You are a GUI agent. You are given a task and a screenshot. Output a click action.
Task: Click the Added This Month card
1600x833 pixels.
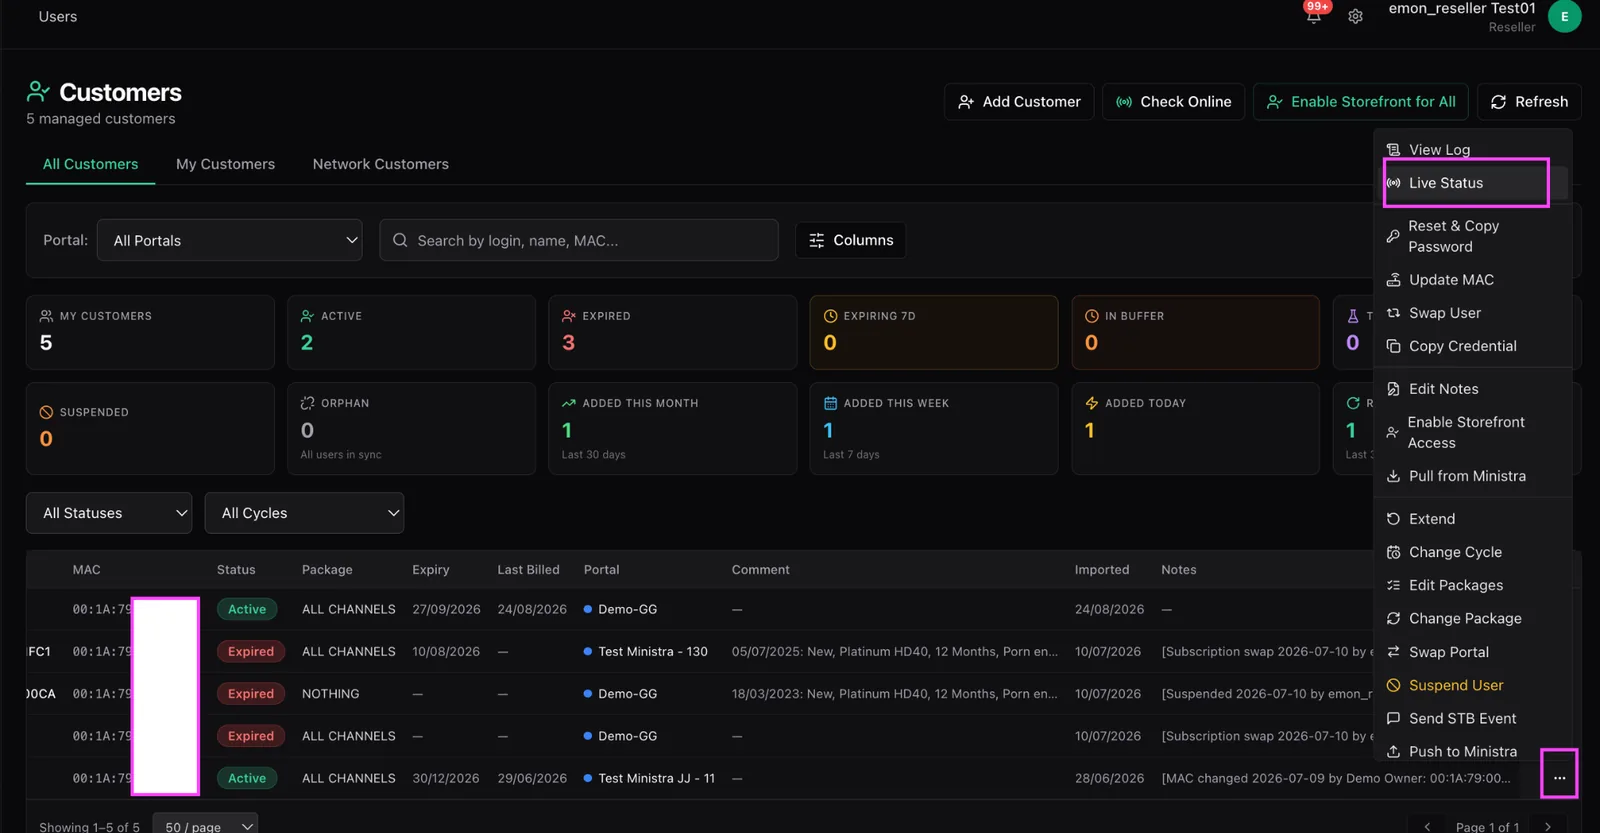[x=673, y=428]
